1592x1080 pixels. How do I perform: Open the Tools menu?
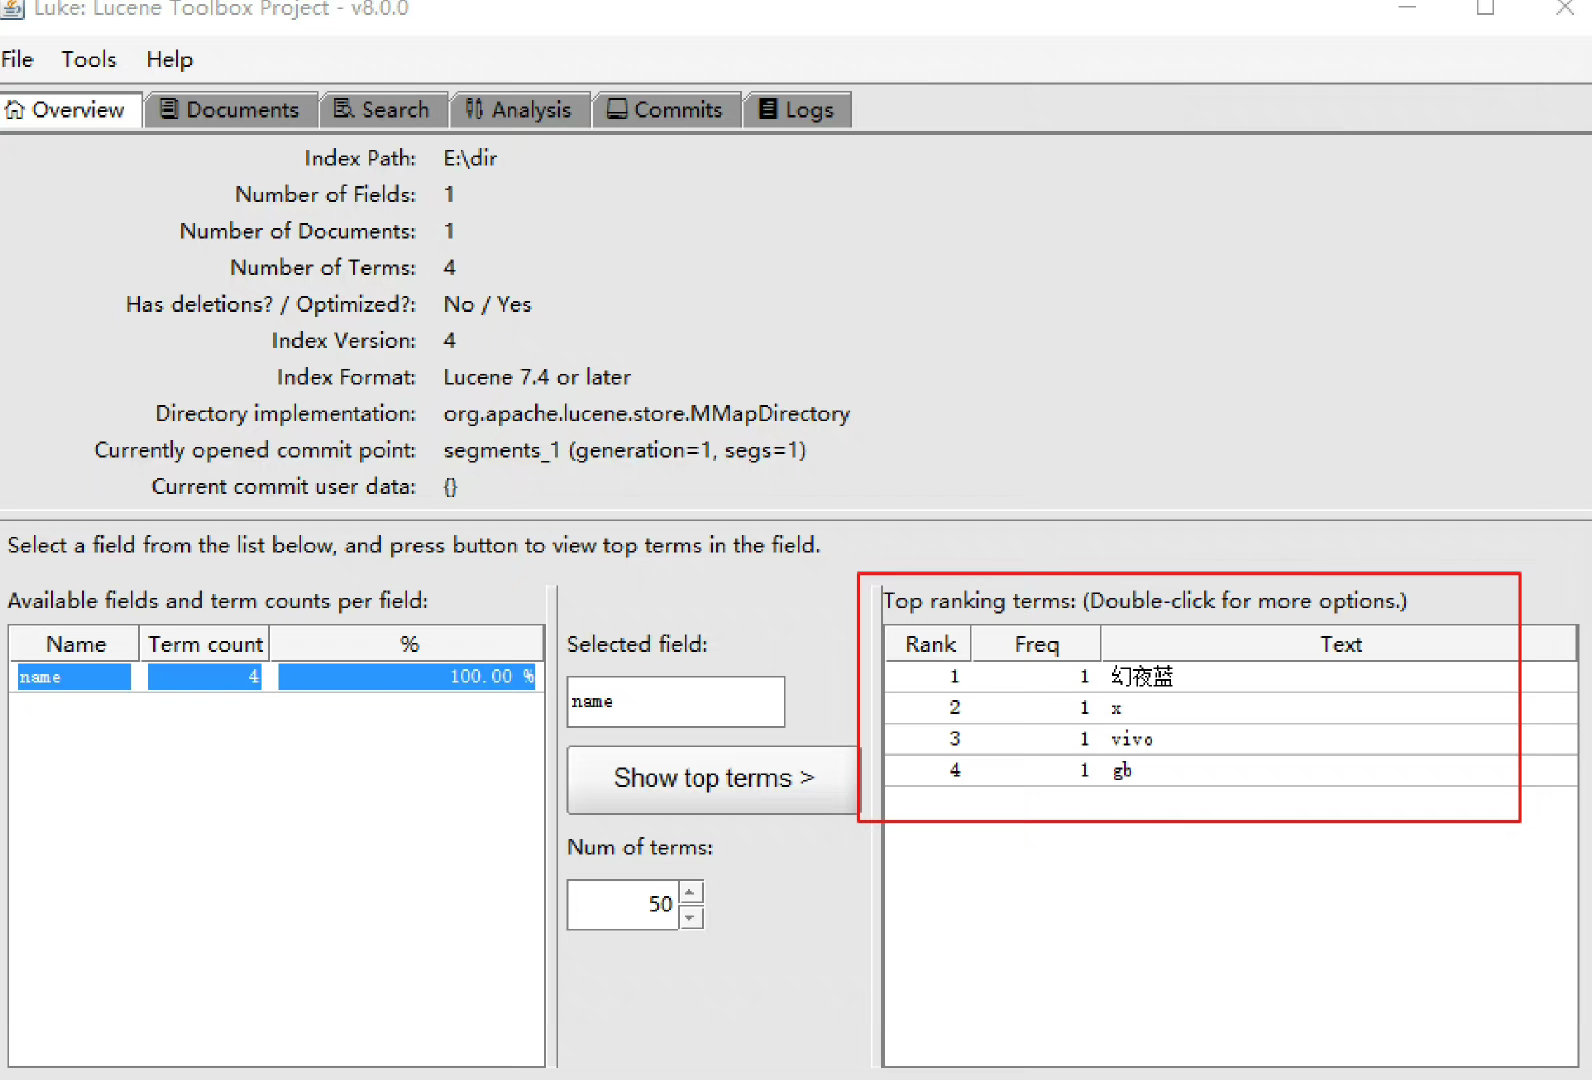click(89, 59)
